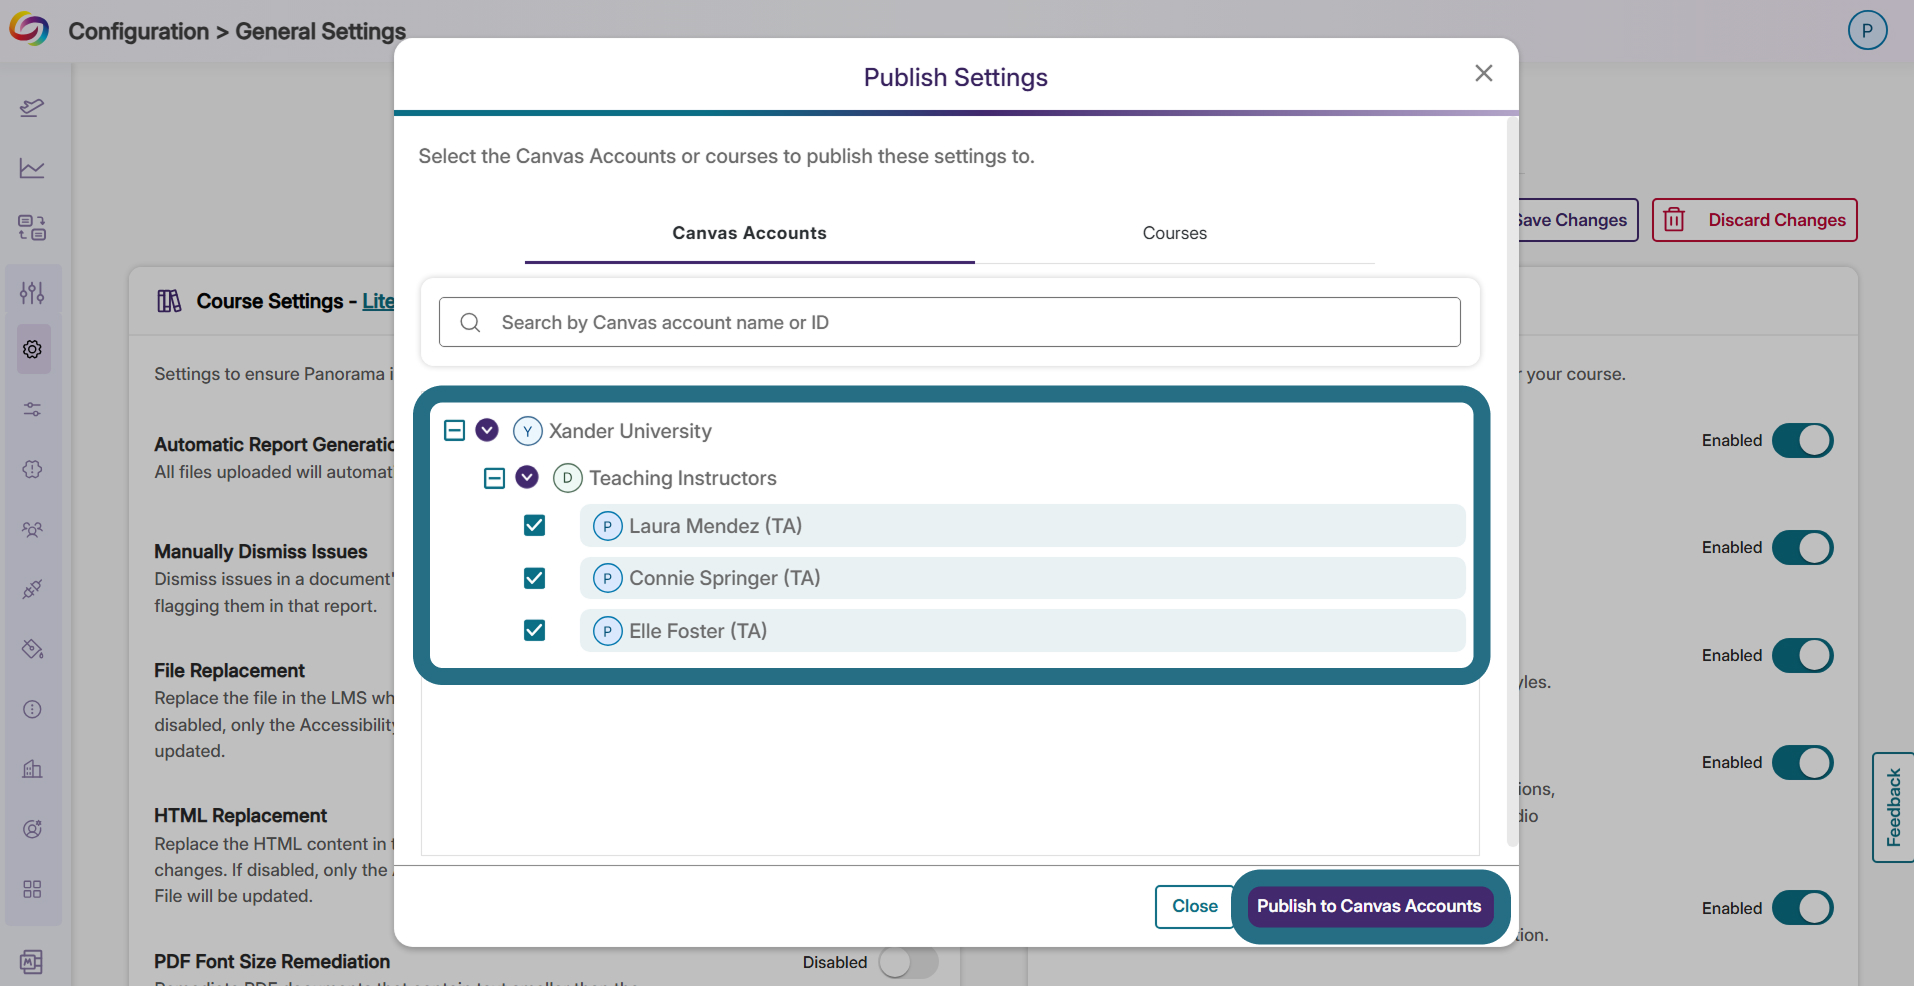Click the profile avatar P icon
Image resolution: width=1914 pixels, height=986 pixels.
[1867, 30]
